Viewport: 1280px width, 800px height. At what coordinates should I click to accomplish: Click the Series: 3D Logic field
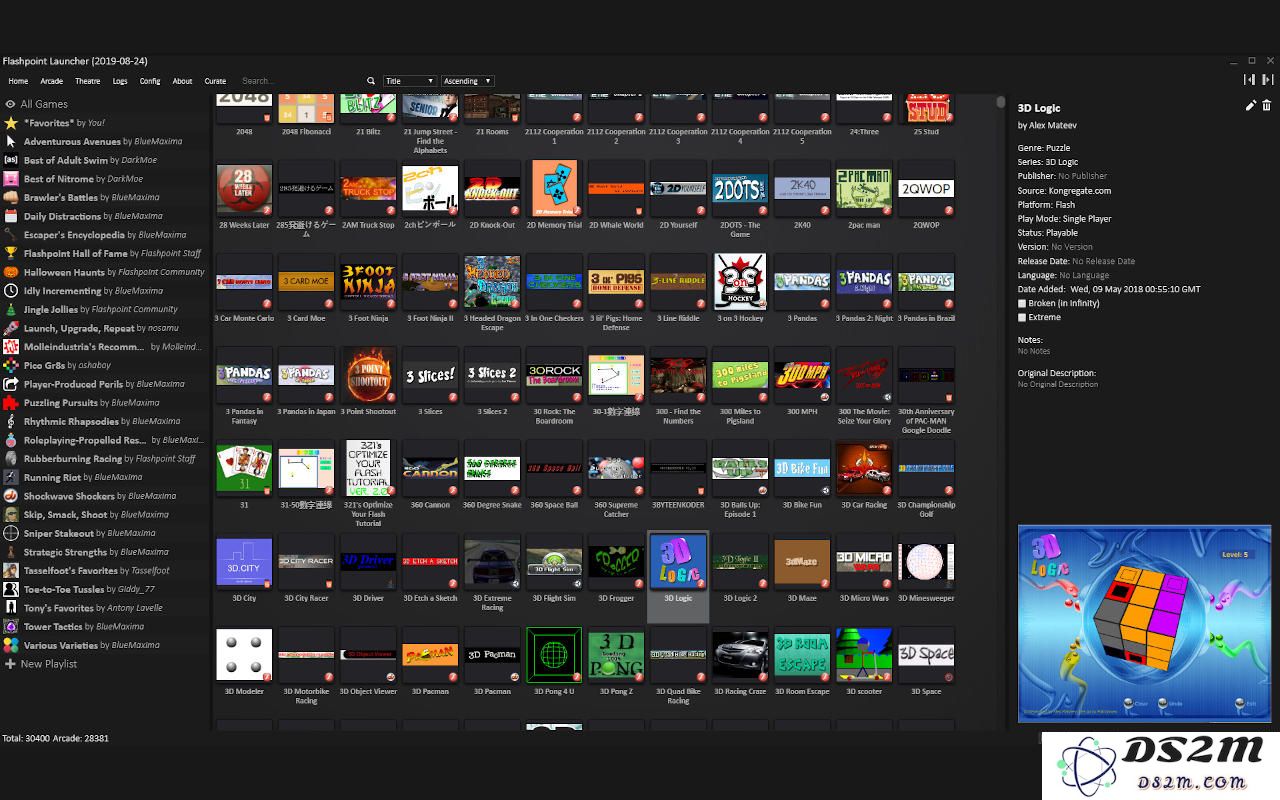(1048, 162)
